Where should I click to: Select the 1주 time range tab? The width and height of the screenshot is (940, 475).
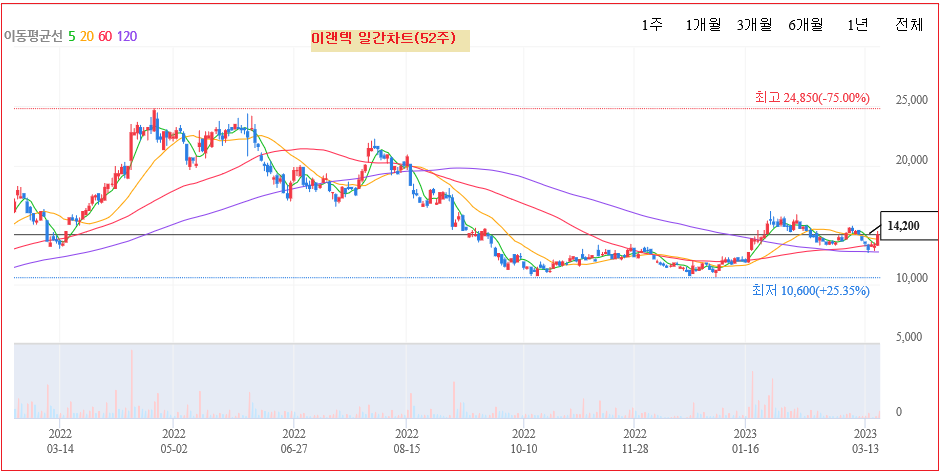[x=652, y=25]
